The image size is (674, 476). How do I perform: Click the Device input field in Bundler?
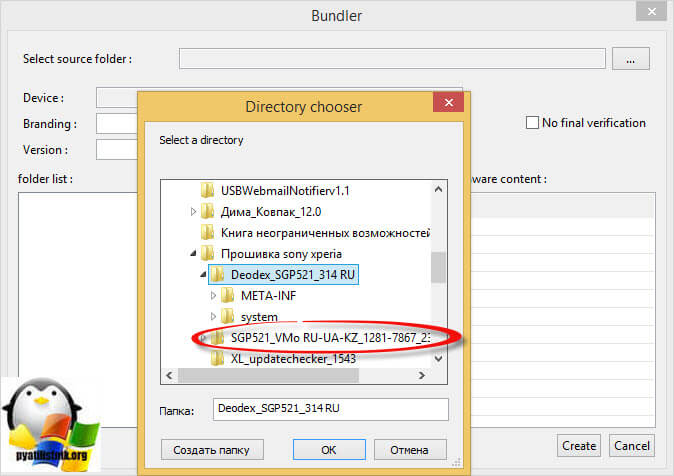[x=117, y=98]
